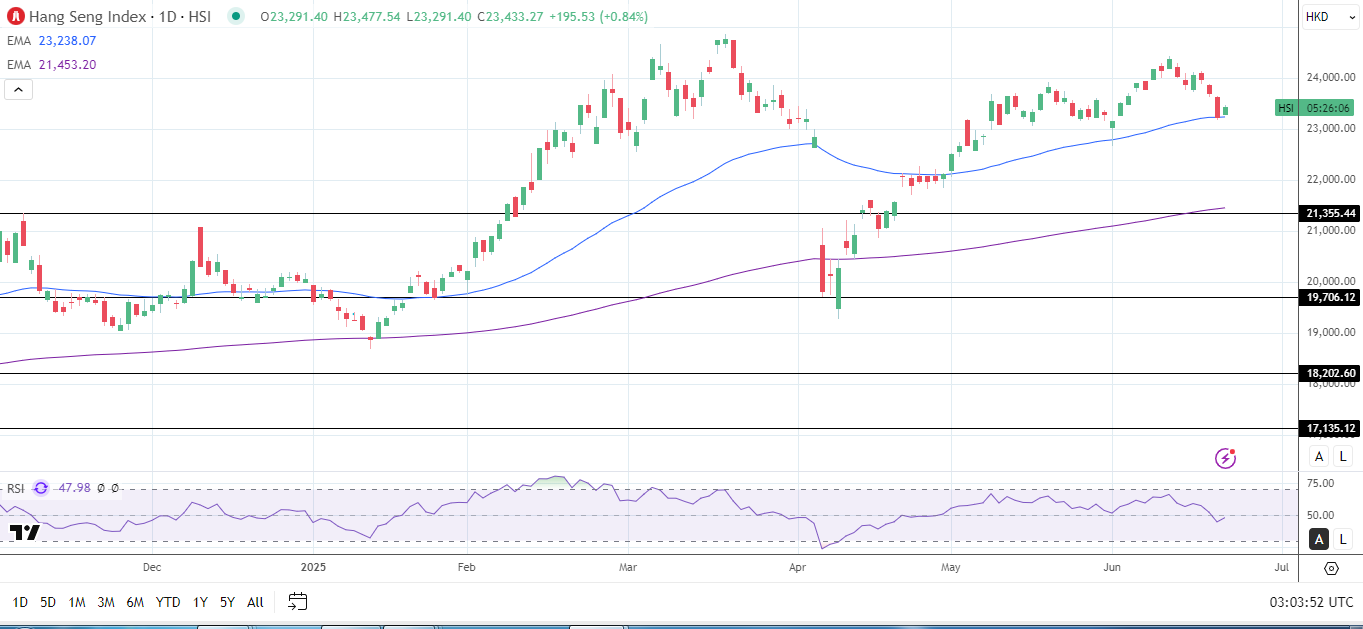The height and width of the screenshot is (629, 1363).
Task: Click the 24,000.00 price axis label
Action: (1330, 78)
